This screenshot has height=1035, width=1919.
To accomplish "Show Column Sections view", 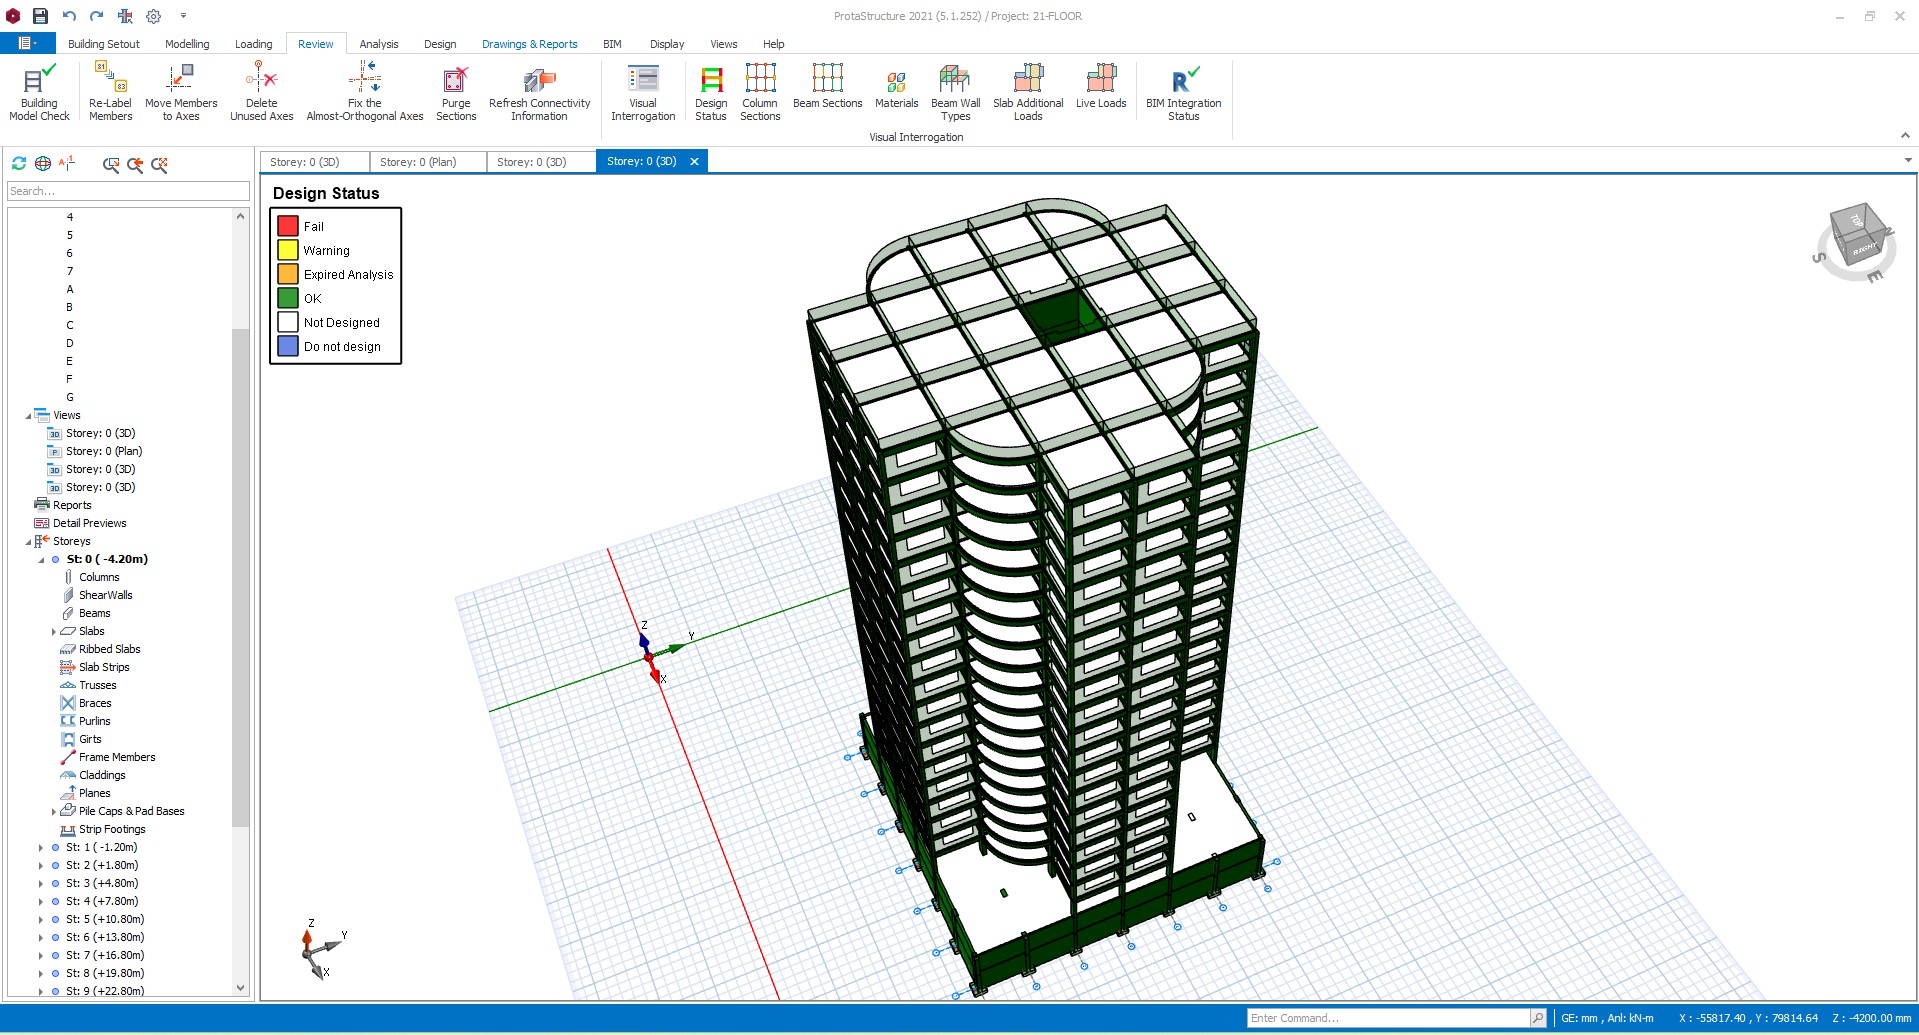I will coord(760,92).
